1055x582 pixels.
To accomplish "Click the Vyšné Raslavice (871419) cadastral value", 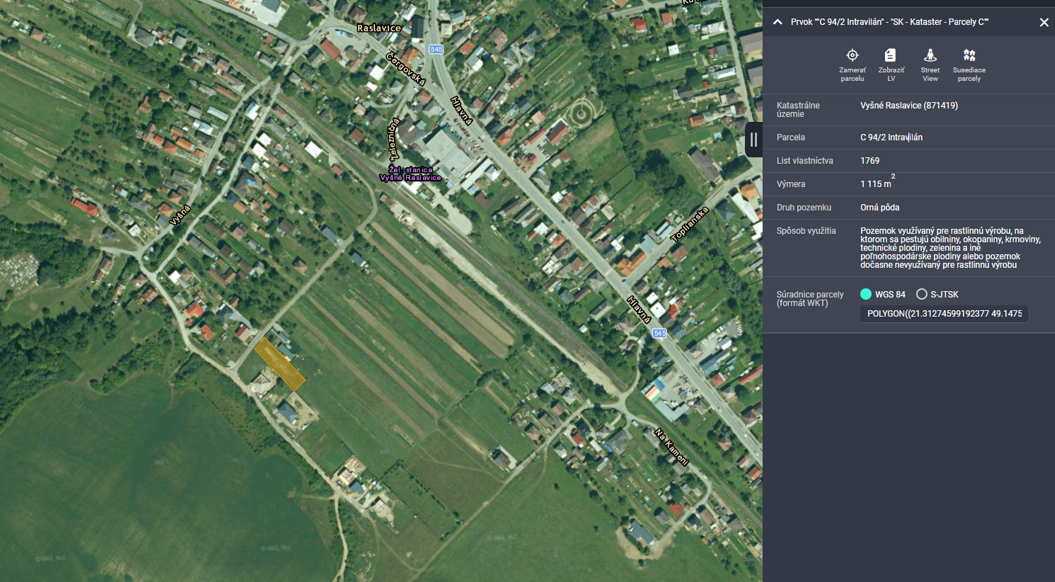I will (908, 106).
